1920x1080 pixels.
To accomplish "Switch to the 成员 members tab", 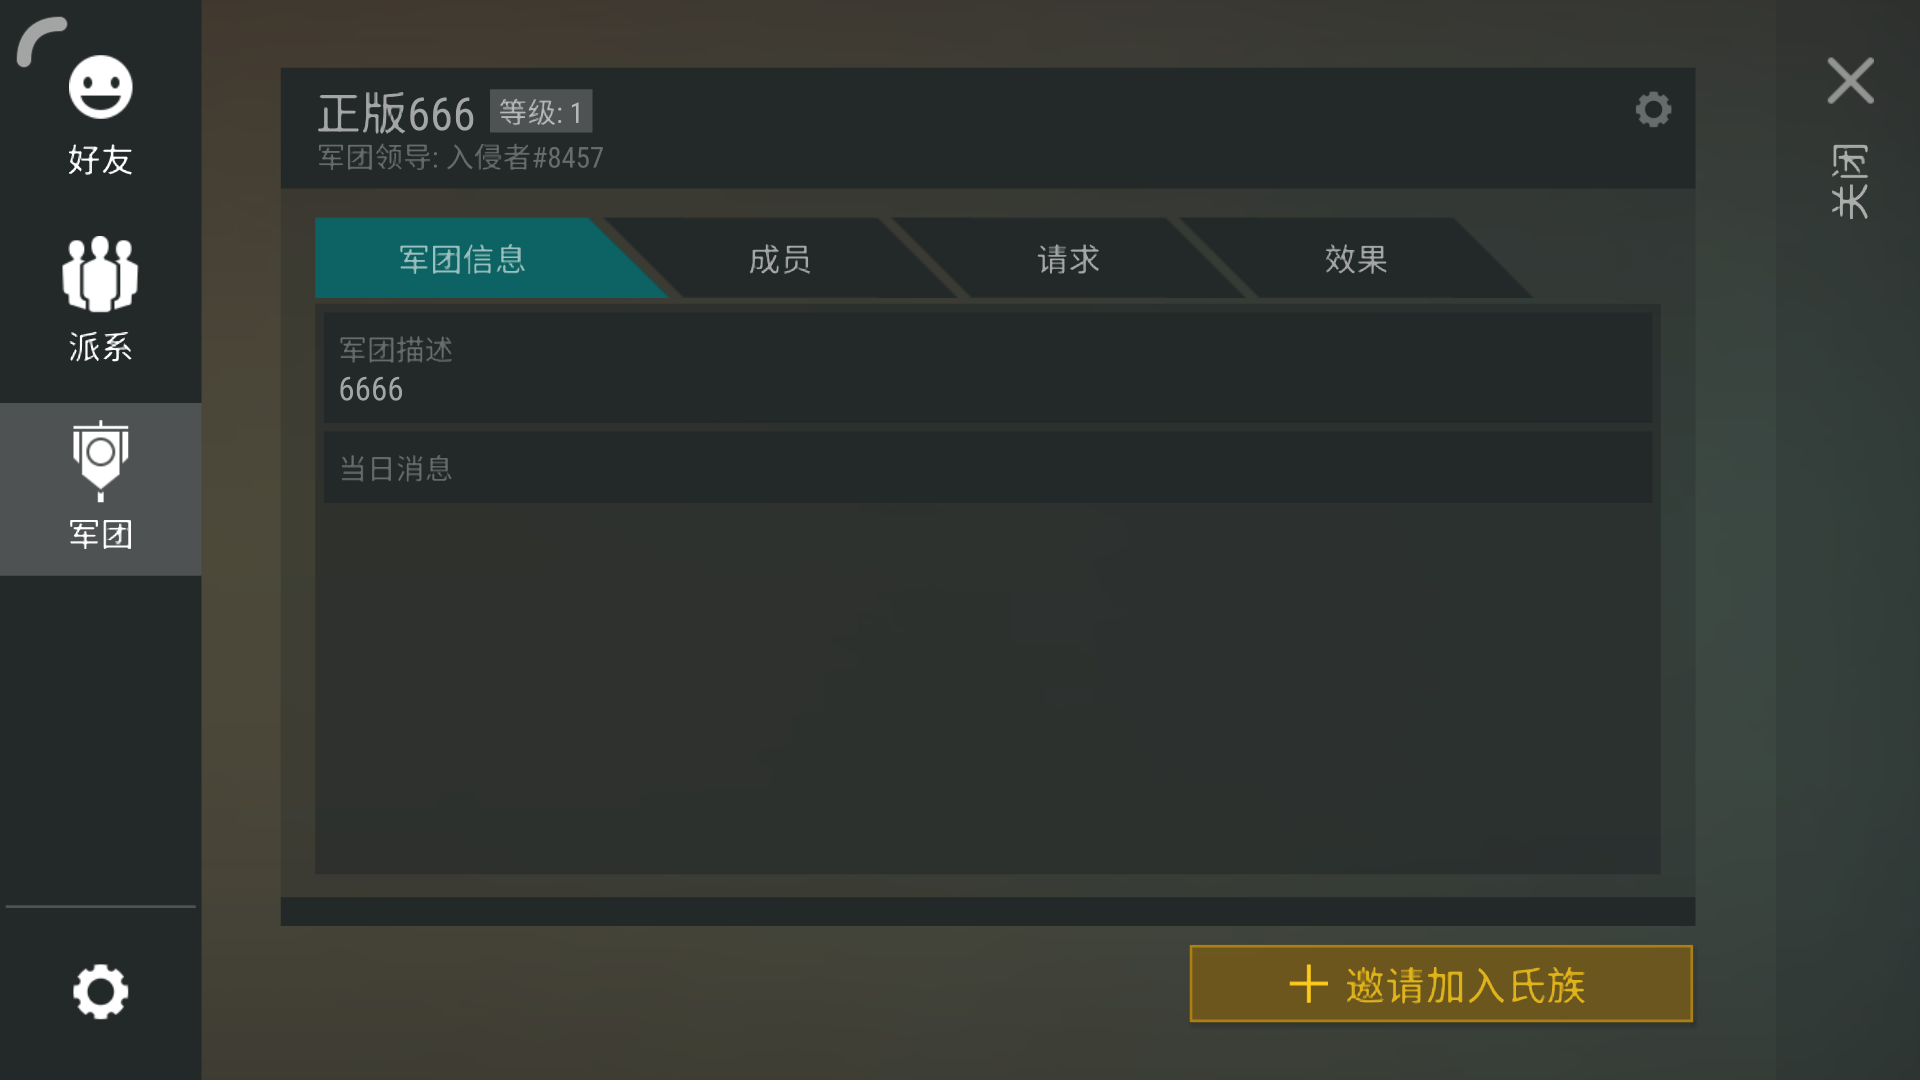I will (780, 258).
